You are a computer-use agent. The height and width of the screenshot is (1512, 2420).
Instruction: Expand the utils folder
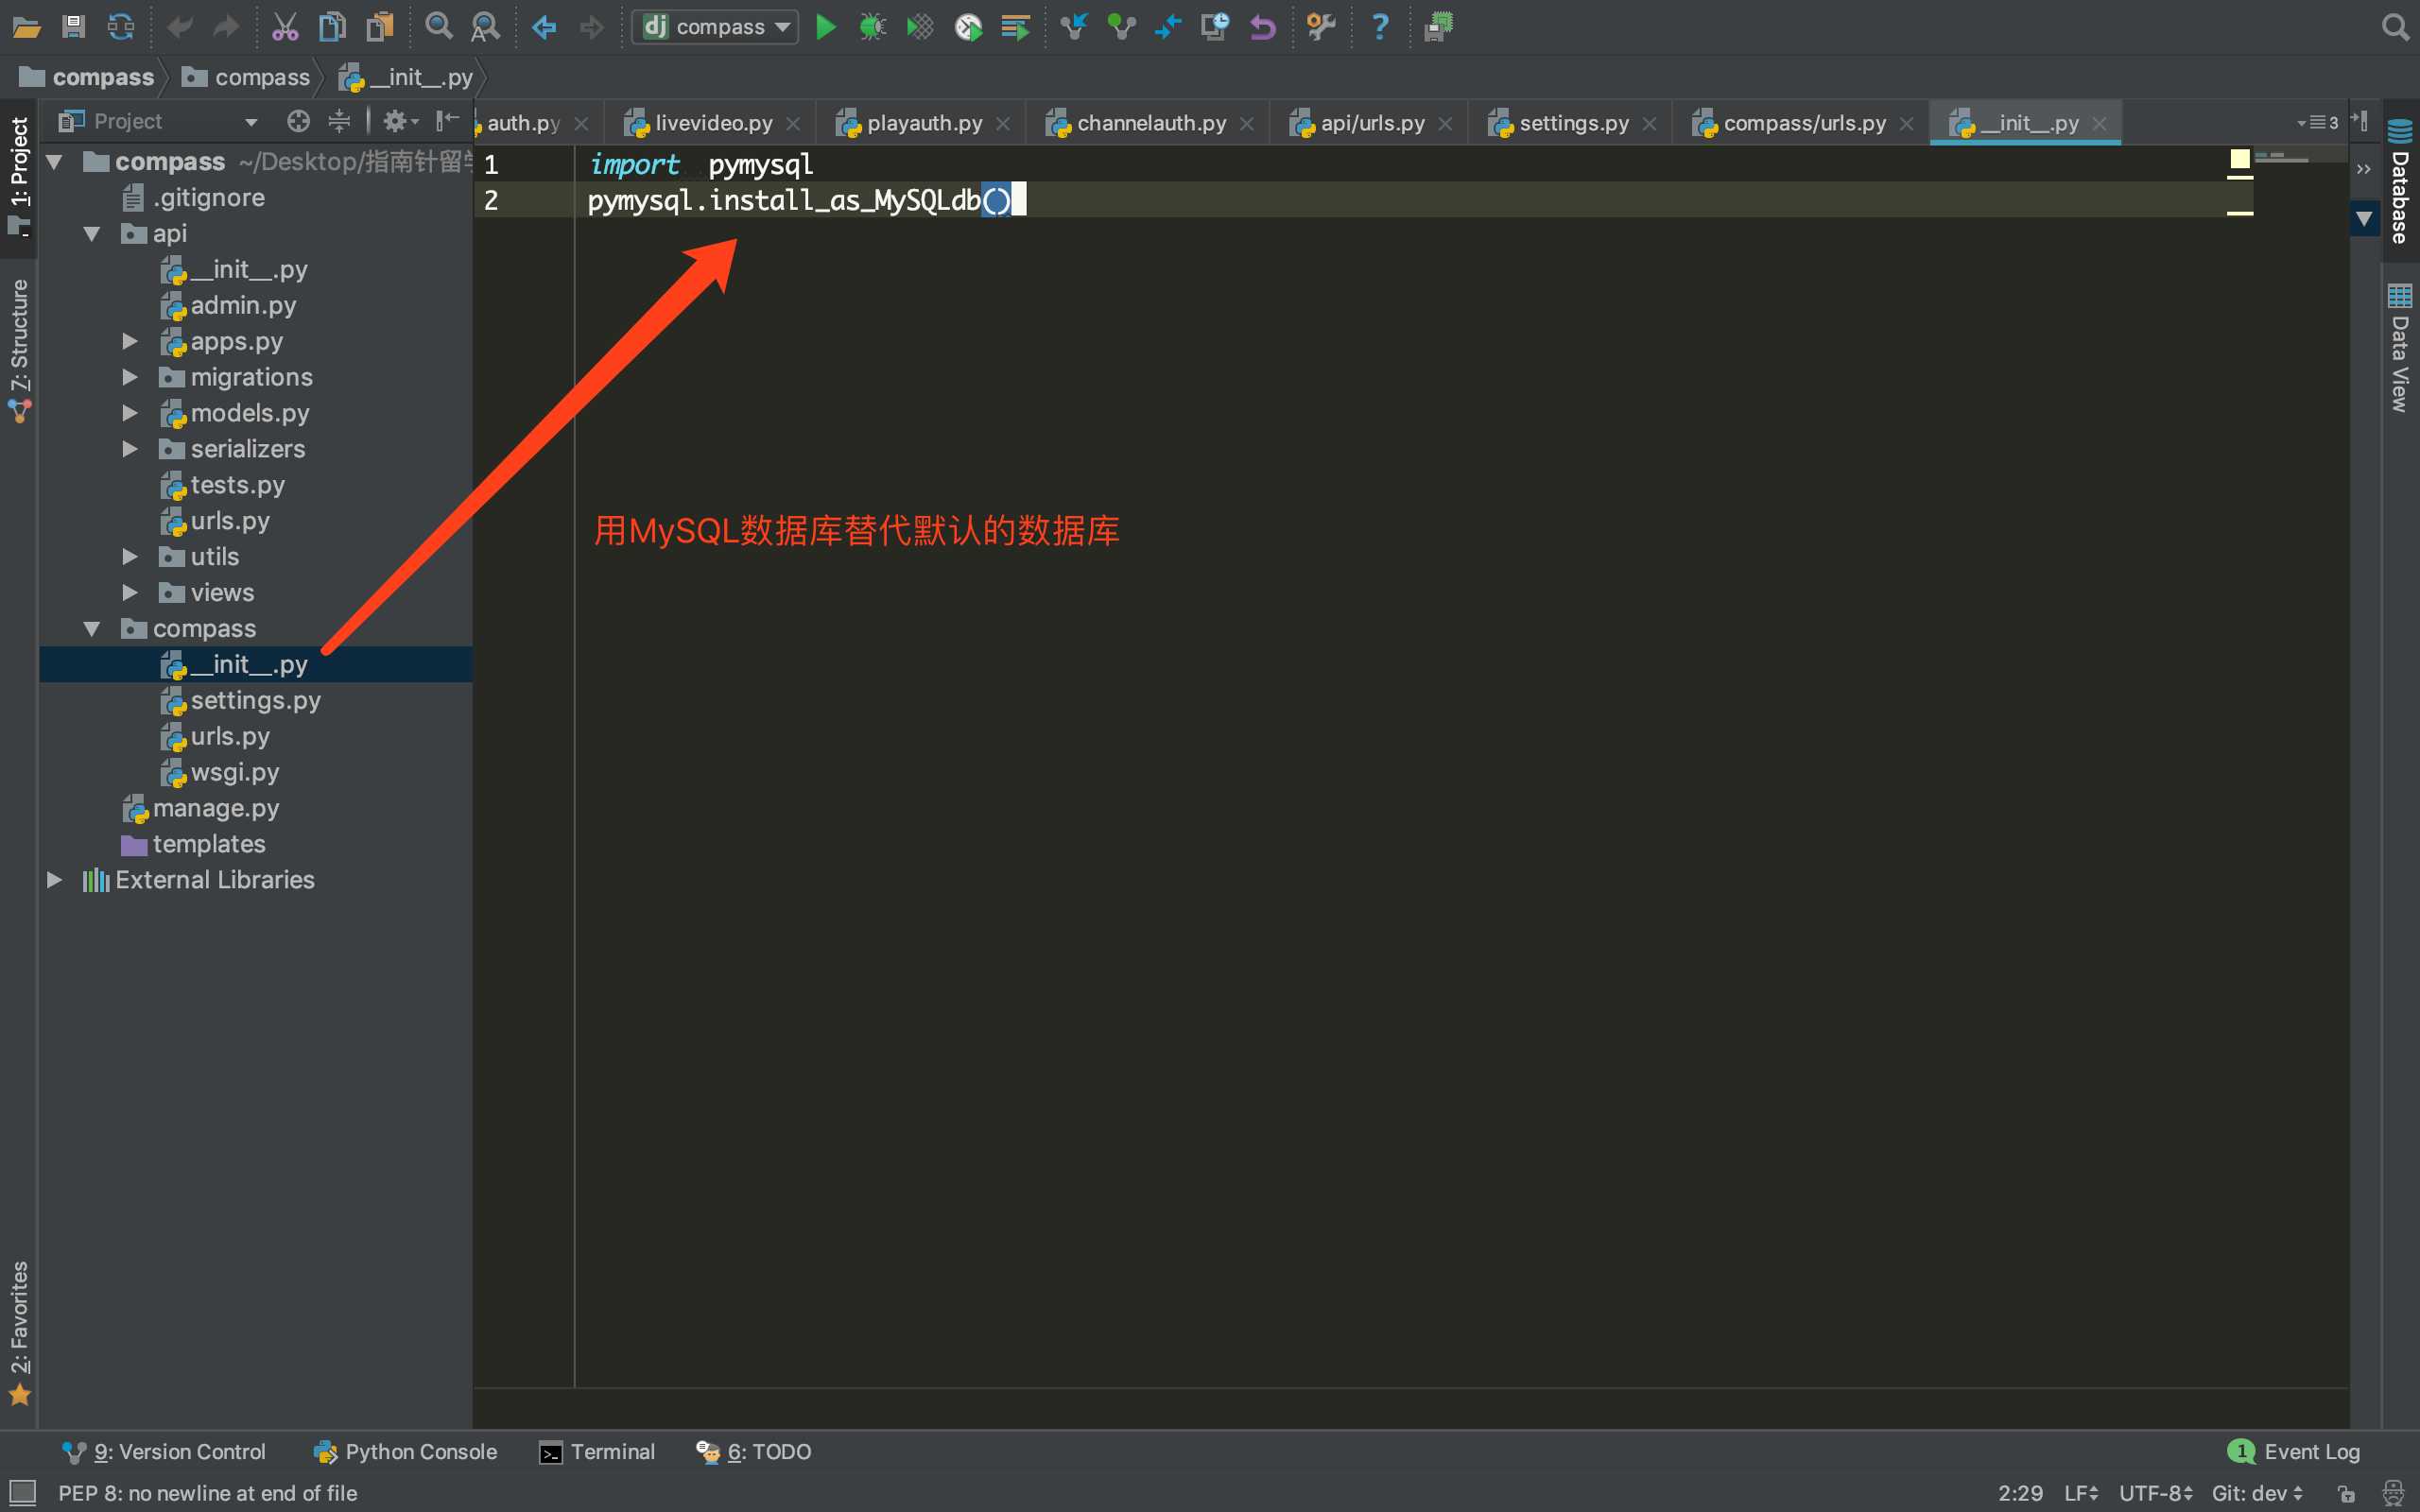coord(130,556)
